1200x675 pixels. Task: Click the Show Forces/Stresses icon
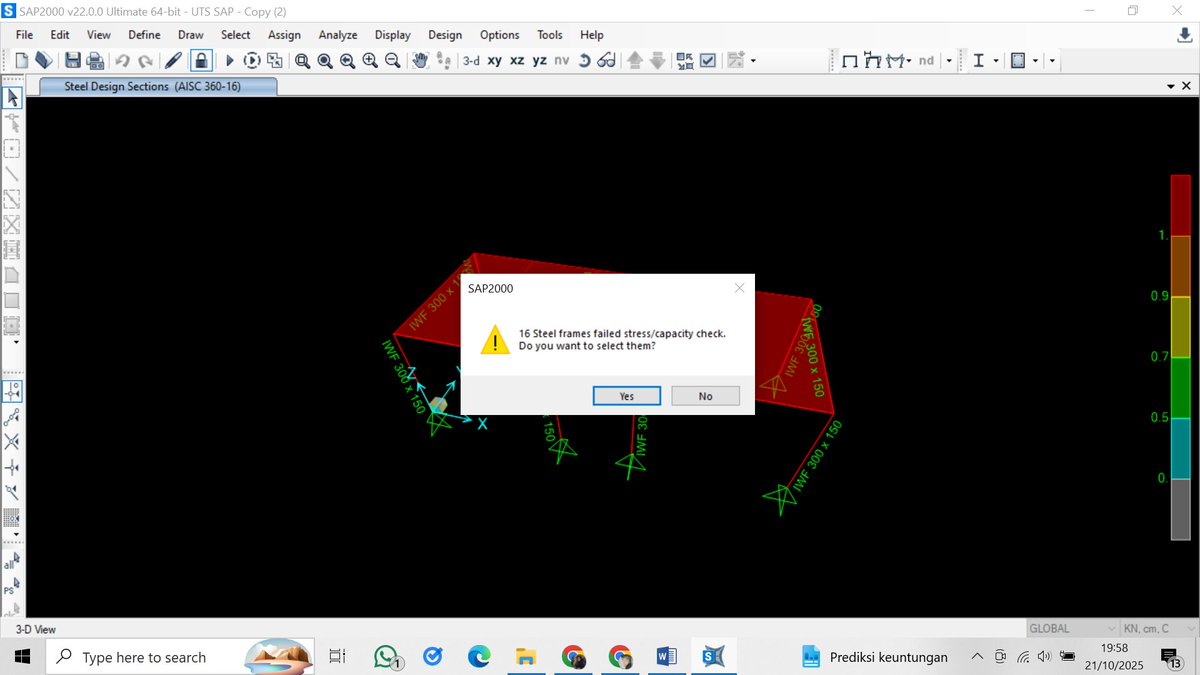(x=896, y=62)
